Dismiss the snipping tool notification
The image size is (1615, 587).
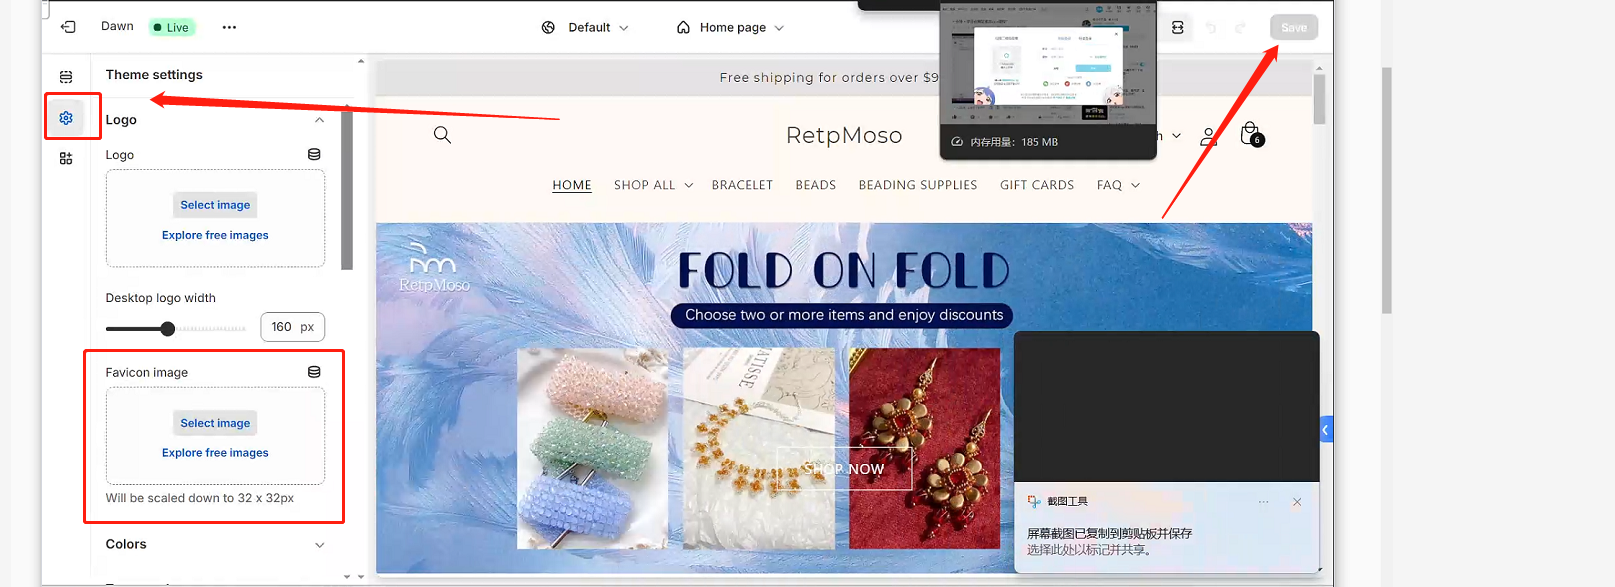[x=1297, y=502]
